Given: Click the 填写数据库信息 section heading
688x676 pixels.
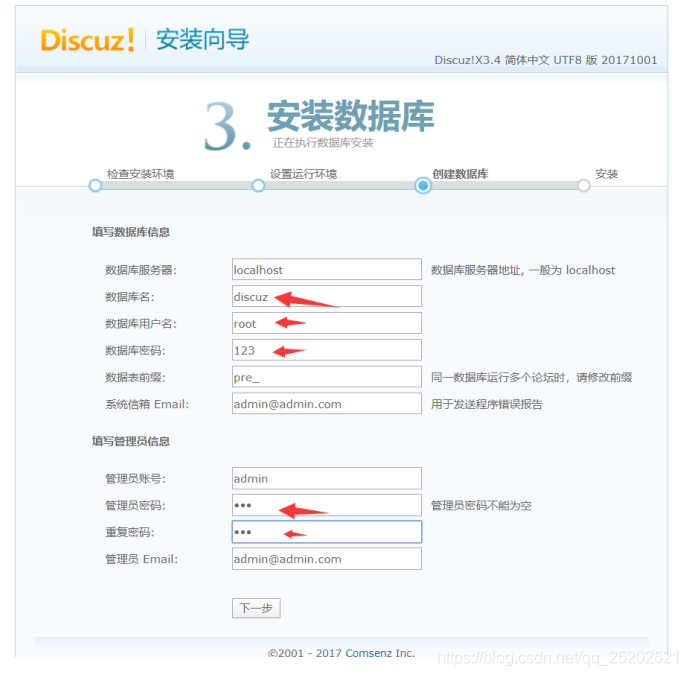Looking at the screenshot, I should click(x=131, y=232).
